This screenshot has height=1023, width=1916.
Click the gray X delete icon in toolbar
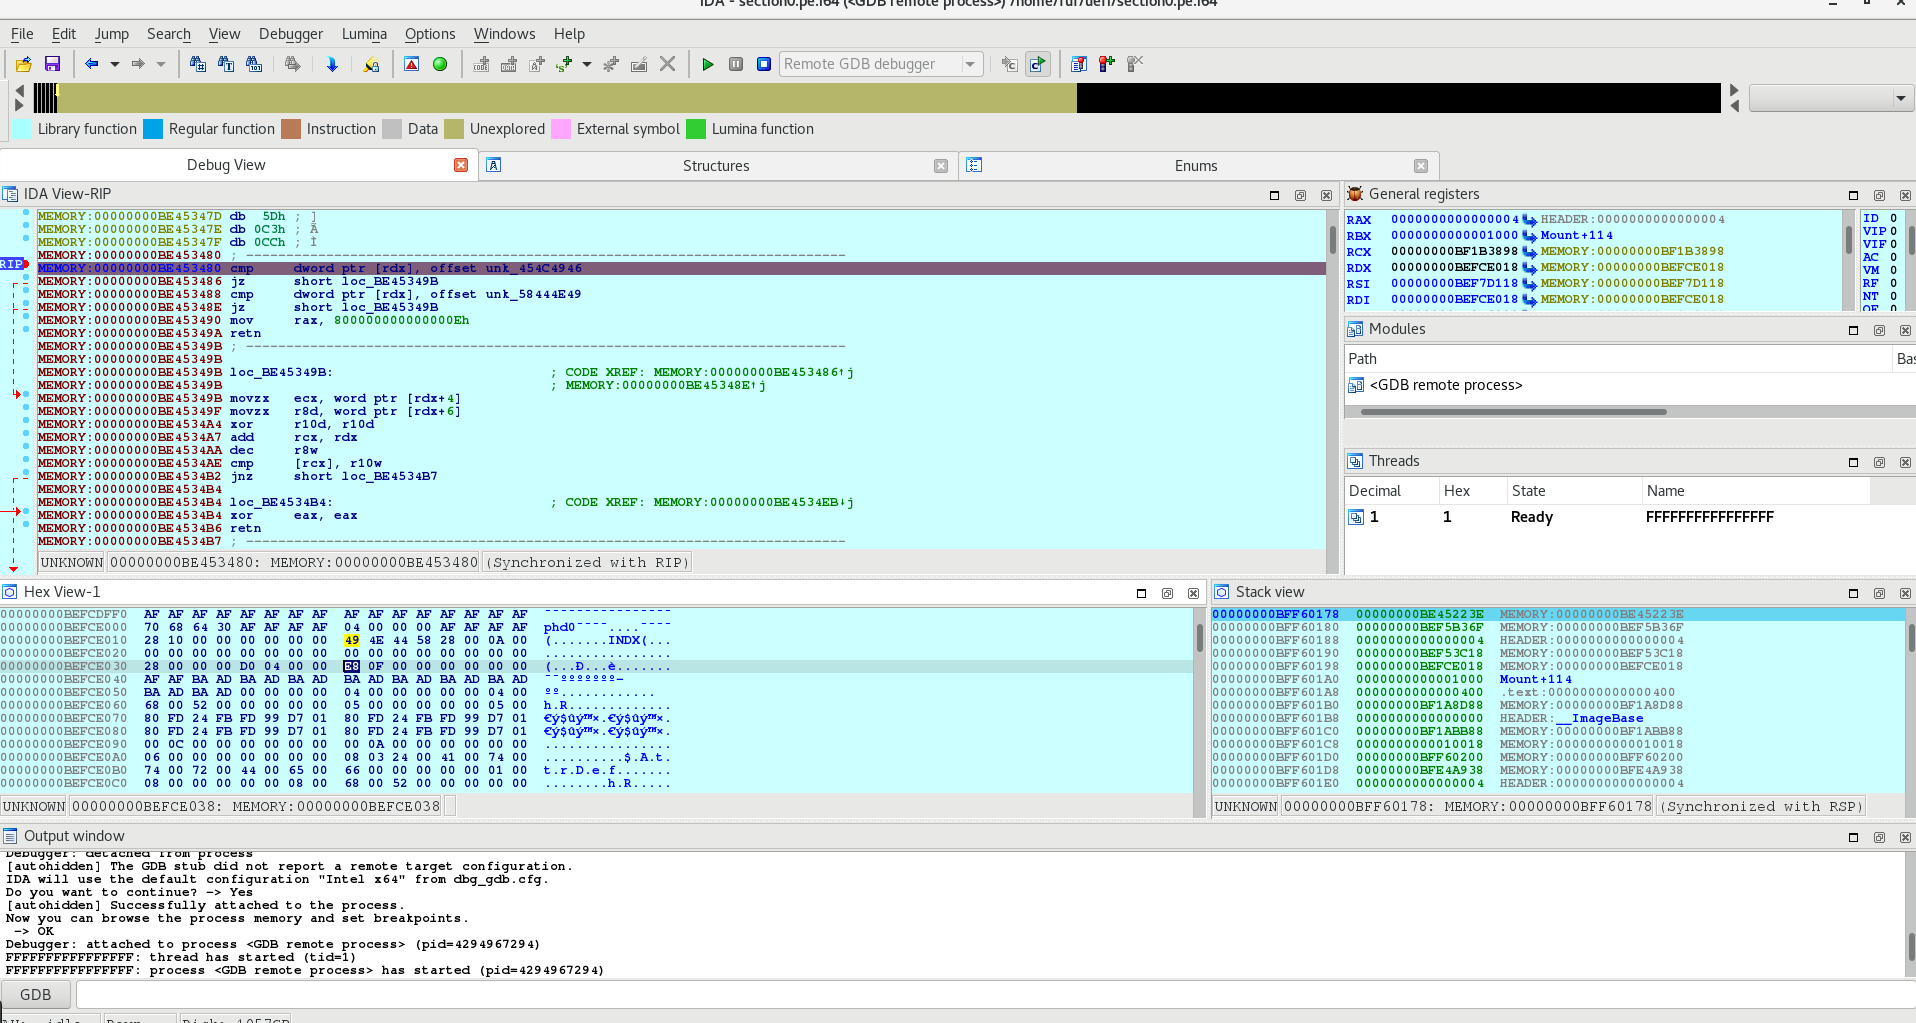pyautogui.click(x=668, y=64)
